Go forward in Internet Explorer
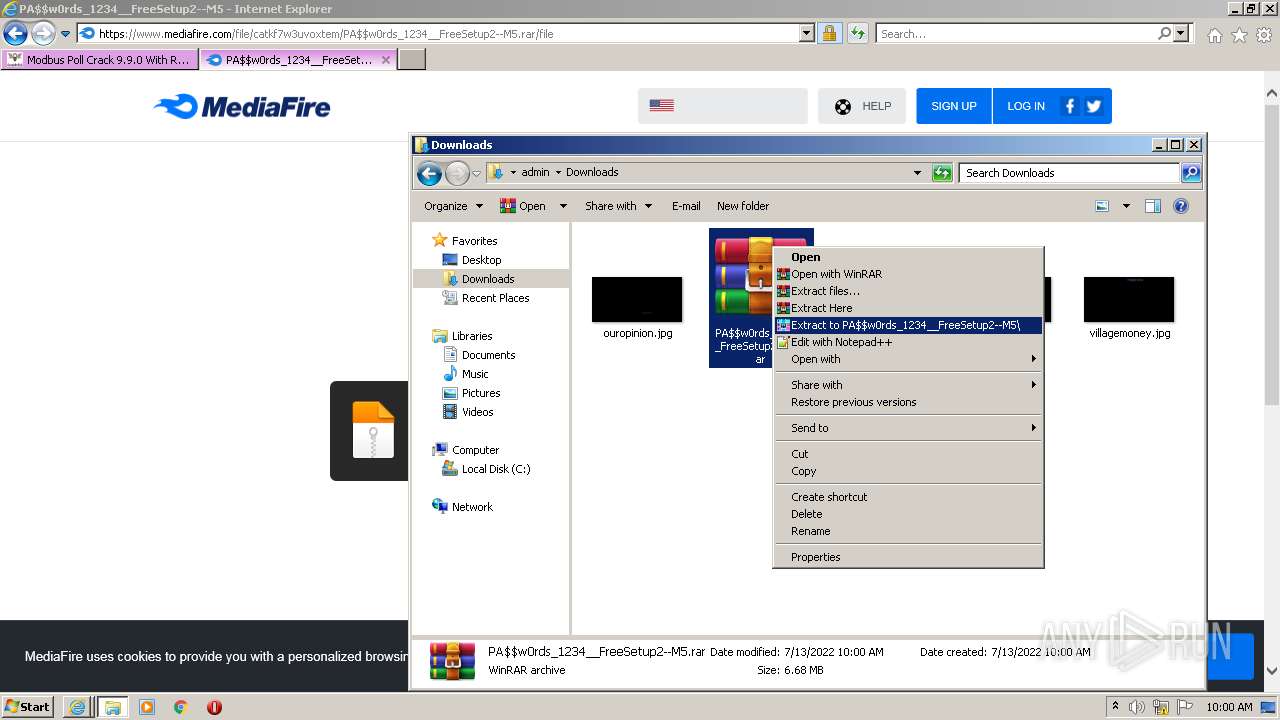The height and width of the screenshot is (720, 1280). pyautogui.click(x=43, y=33)
